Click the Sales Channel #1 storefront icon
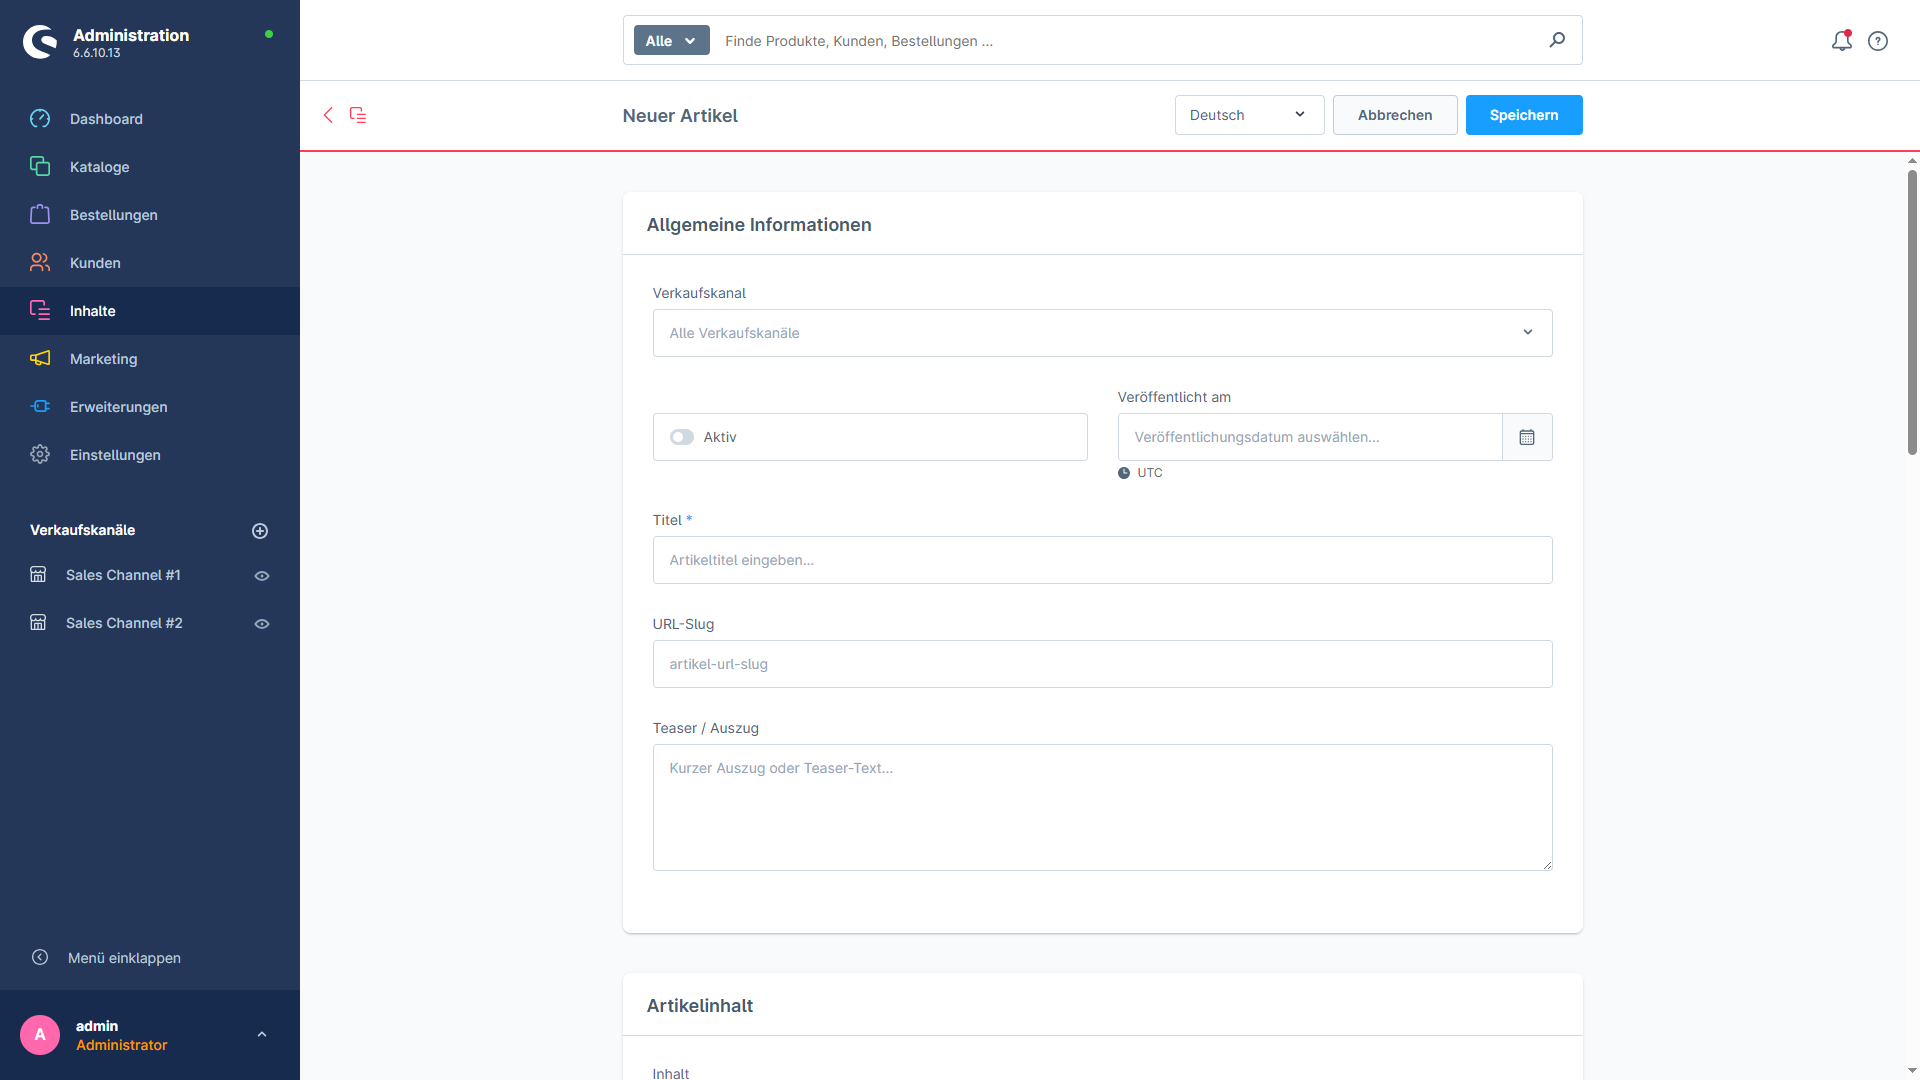 [38, 575]
